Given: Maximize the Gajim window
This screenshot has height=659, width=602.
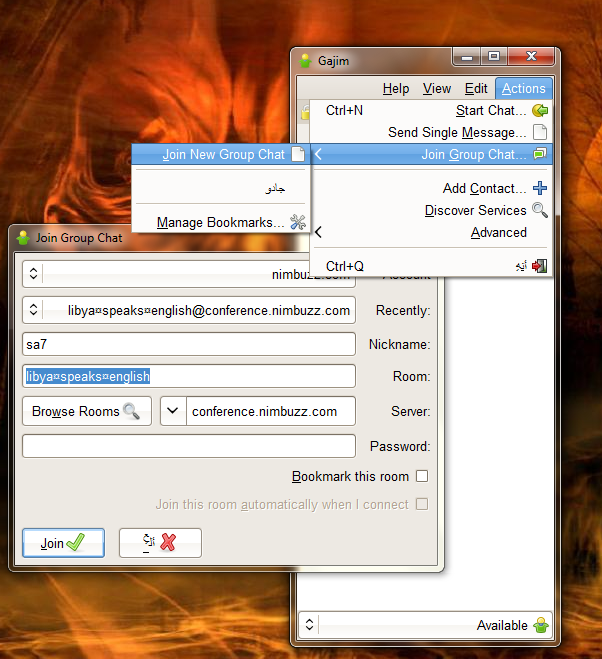Looking at the screenshot, I should (x=494, y=57).
